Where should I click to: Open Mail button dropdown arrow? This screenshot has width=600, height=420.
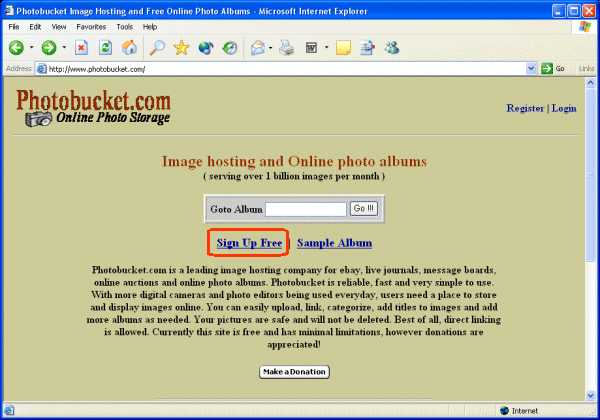(271, 48)
